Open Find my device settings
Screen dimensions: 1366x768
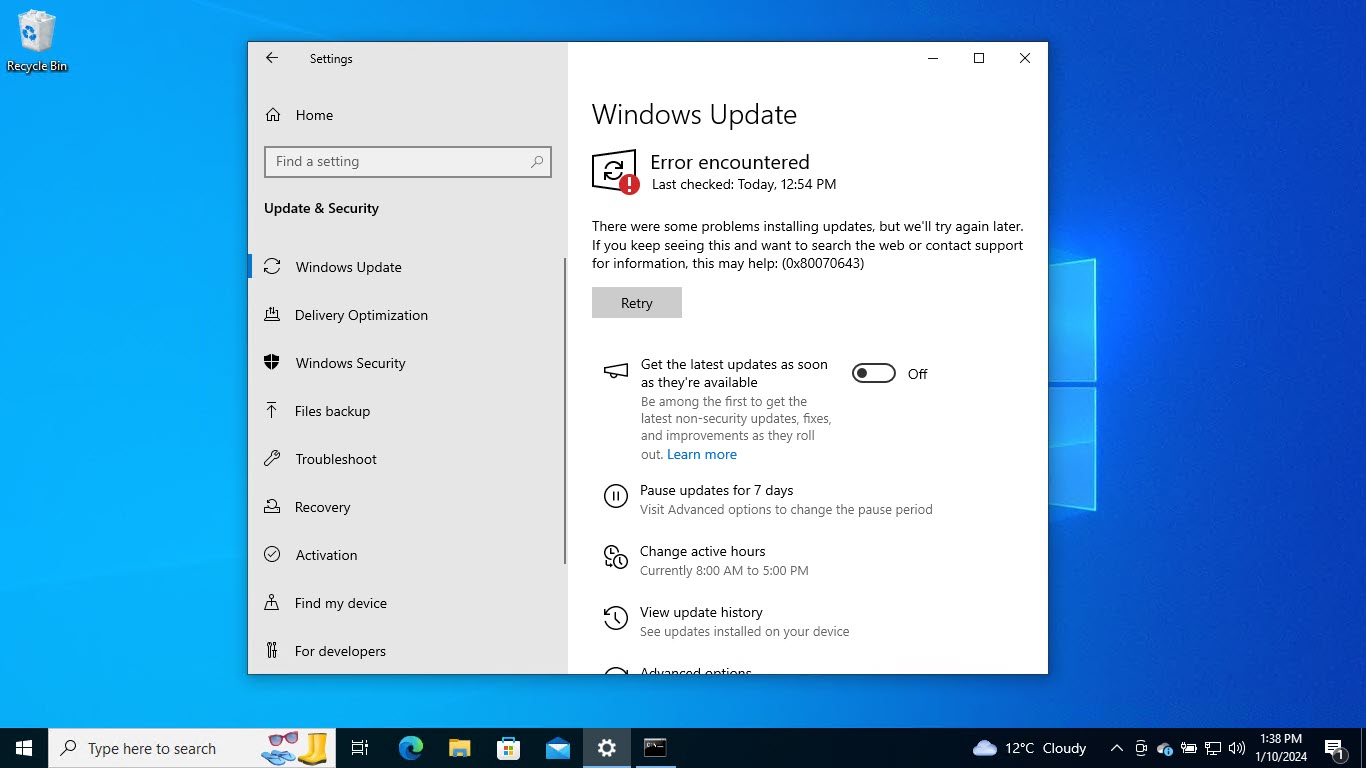point(408,603)
